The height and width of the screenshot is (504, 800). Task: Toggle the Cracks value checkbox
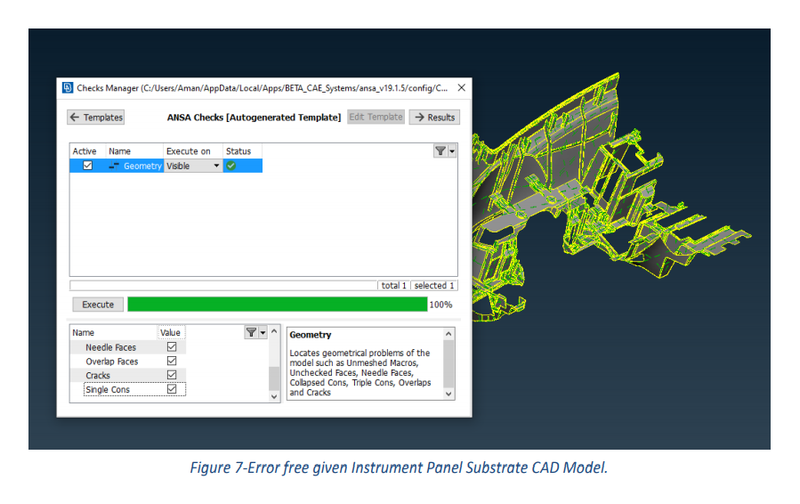(x=171, y=375)
